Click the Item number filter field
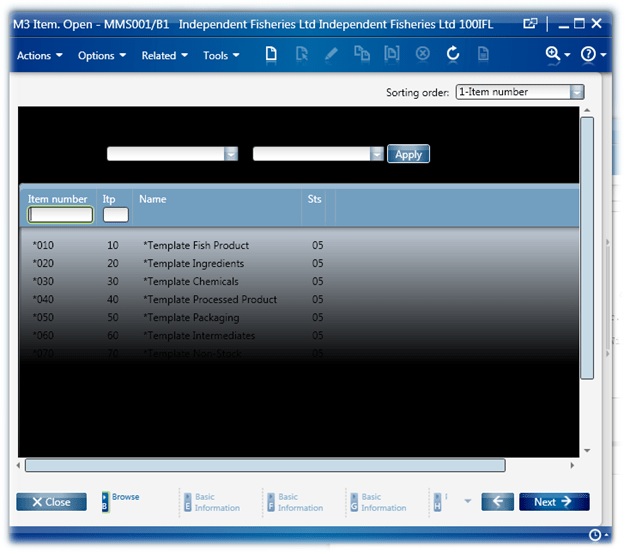 [x=60, y=215]
